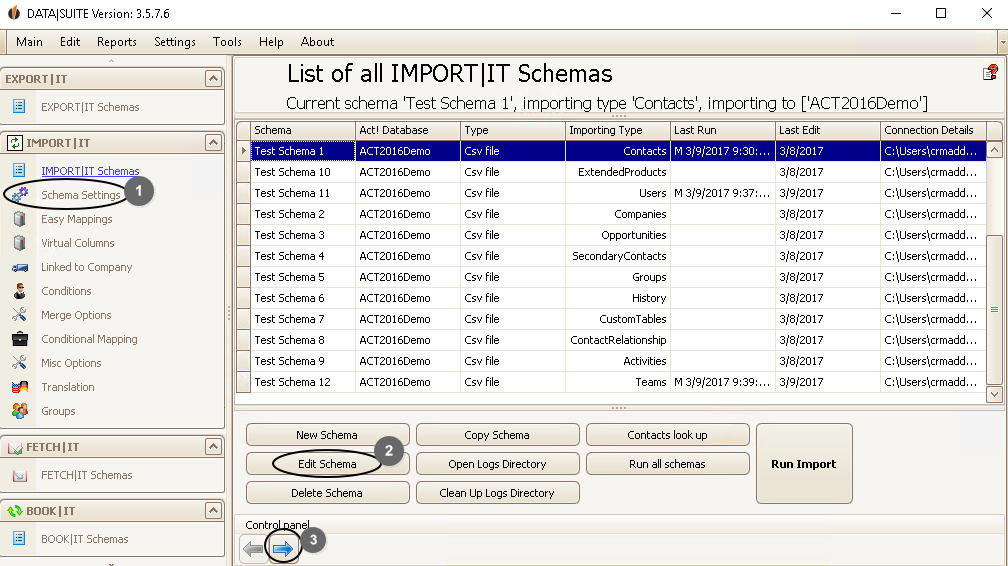Click the Opportunities importing type cell

click(618, 235)
